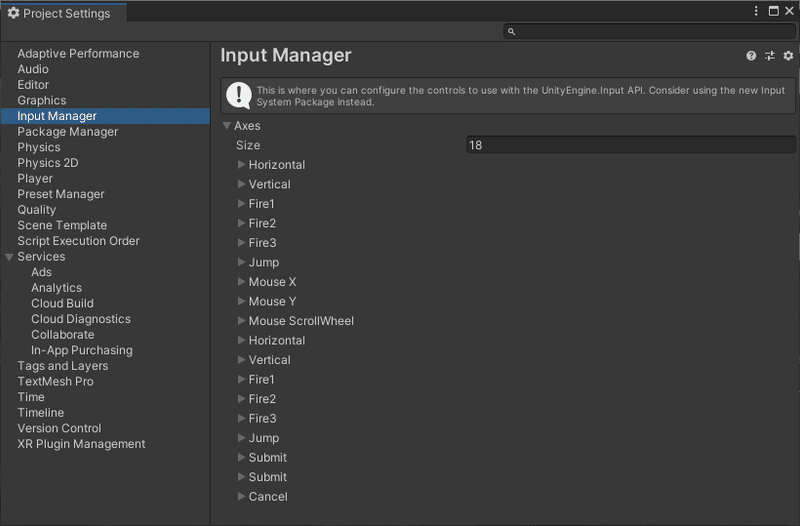Click the Project Settings gear tab icon
This screenshot has width=800, height=526.
click(13, 13)
